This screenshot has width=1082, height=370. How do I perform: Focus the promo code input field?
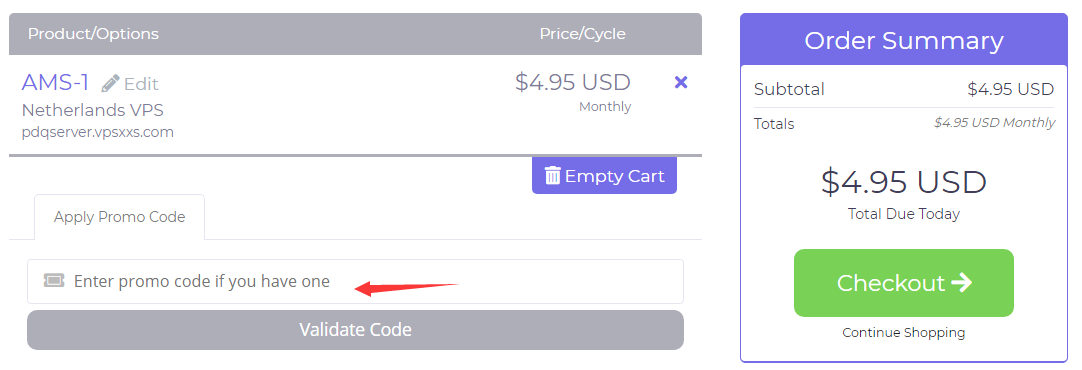pyautogui.click(x=355, y=281)
